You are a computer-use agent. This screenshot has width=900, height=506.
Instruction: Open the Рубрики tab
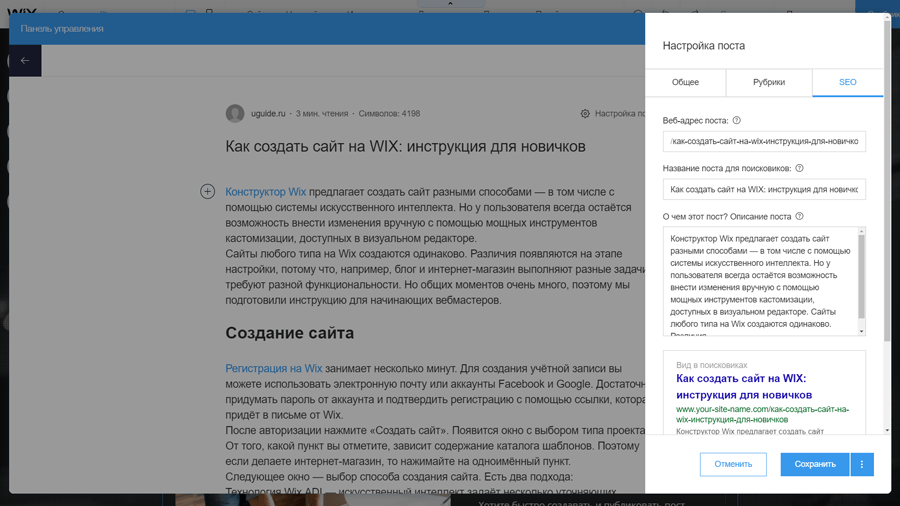(x=769, y=82)
